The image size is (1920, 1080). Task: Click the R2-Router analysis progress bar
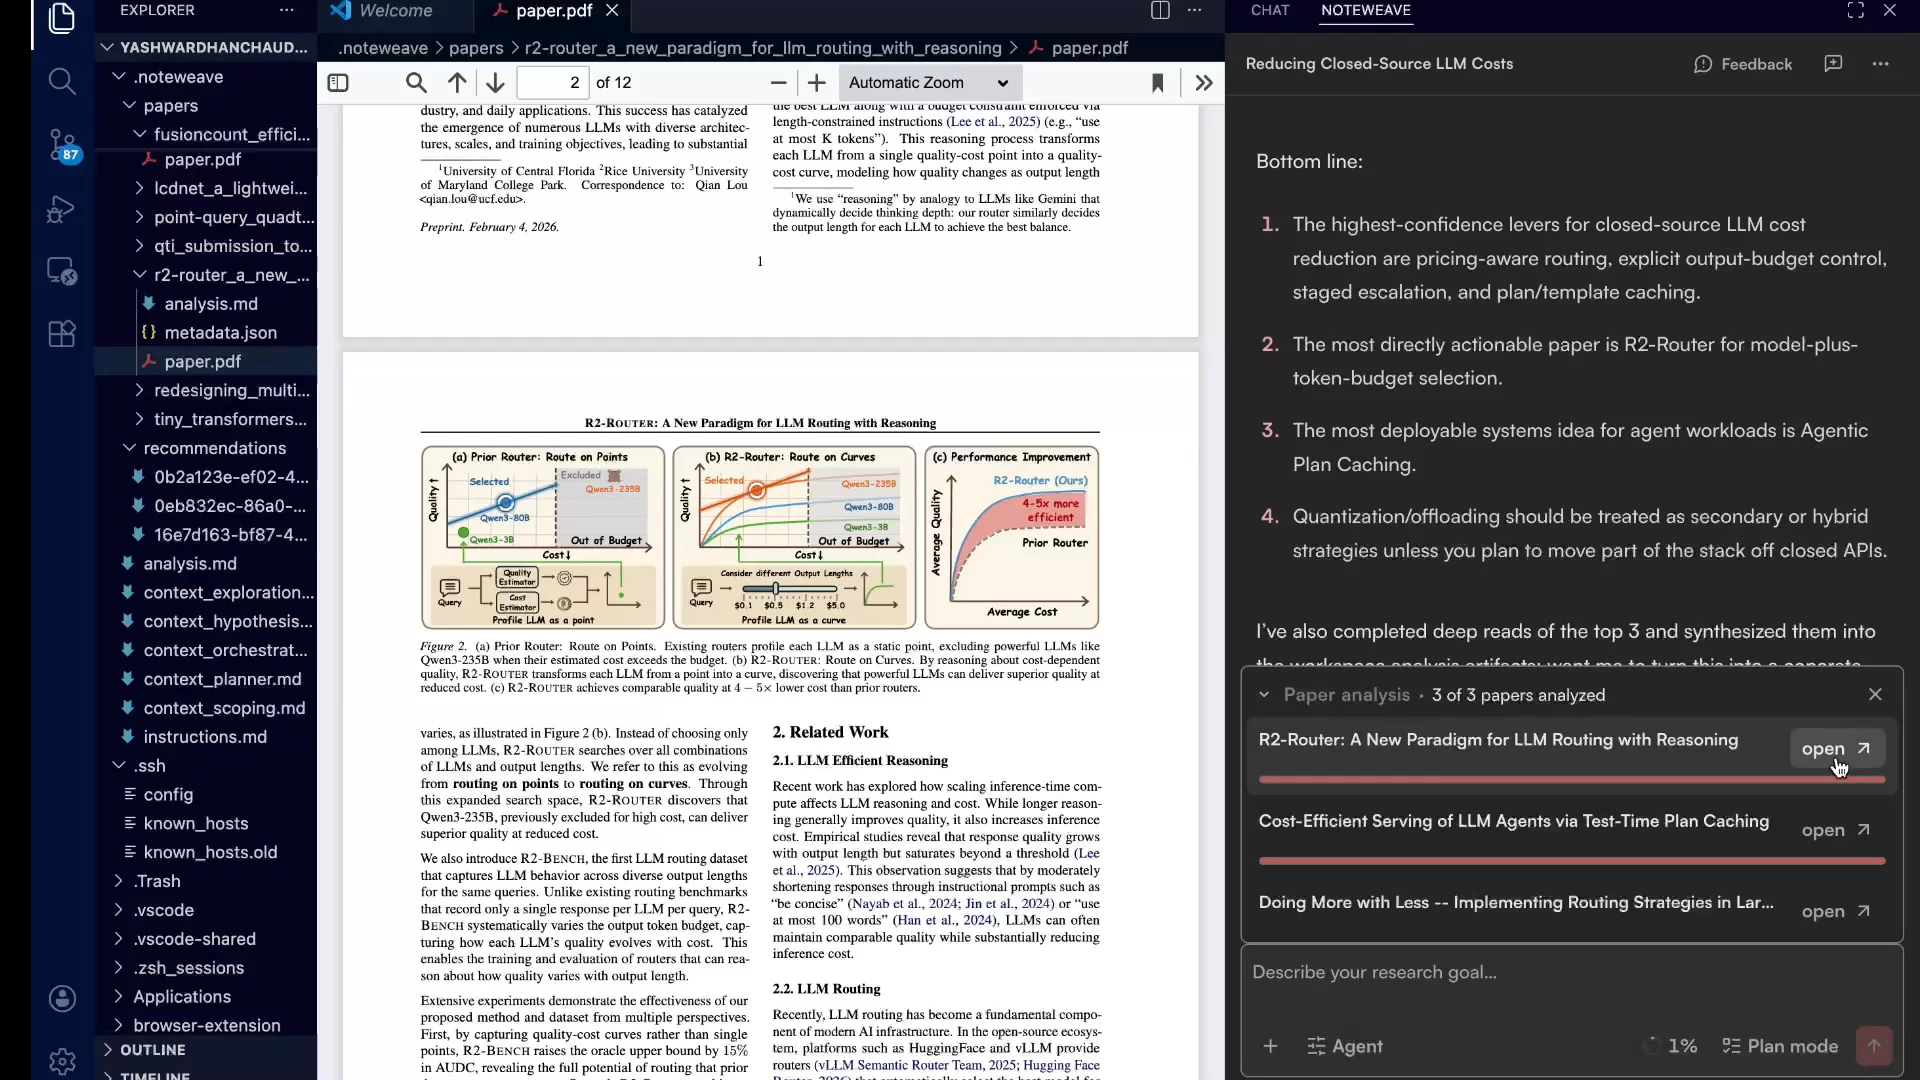(1572, 780)
